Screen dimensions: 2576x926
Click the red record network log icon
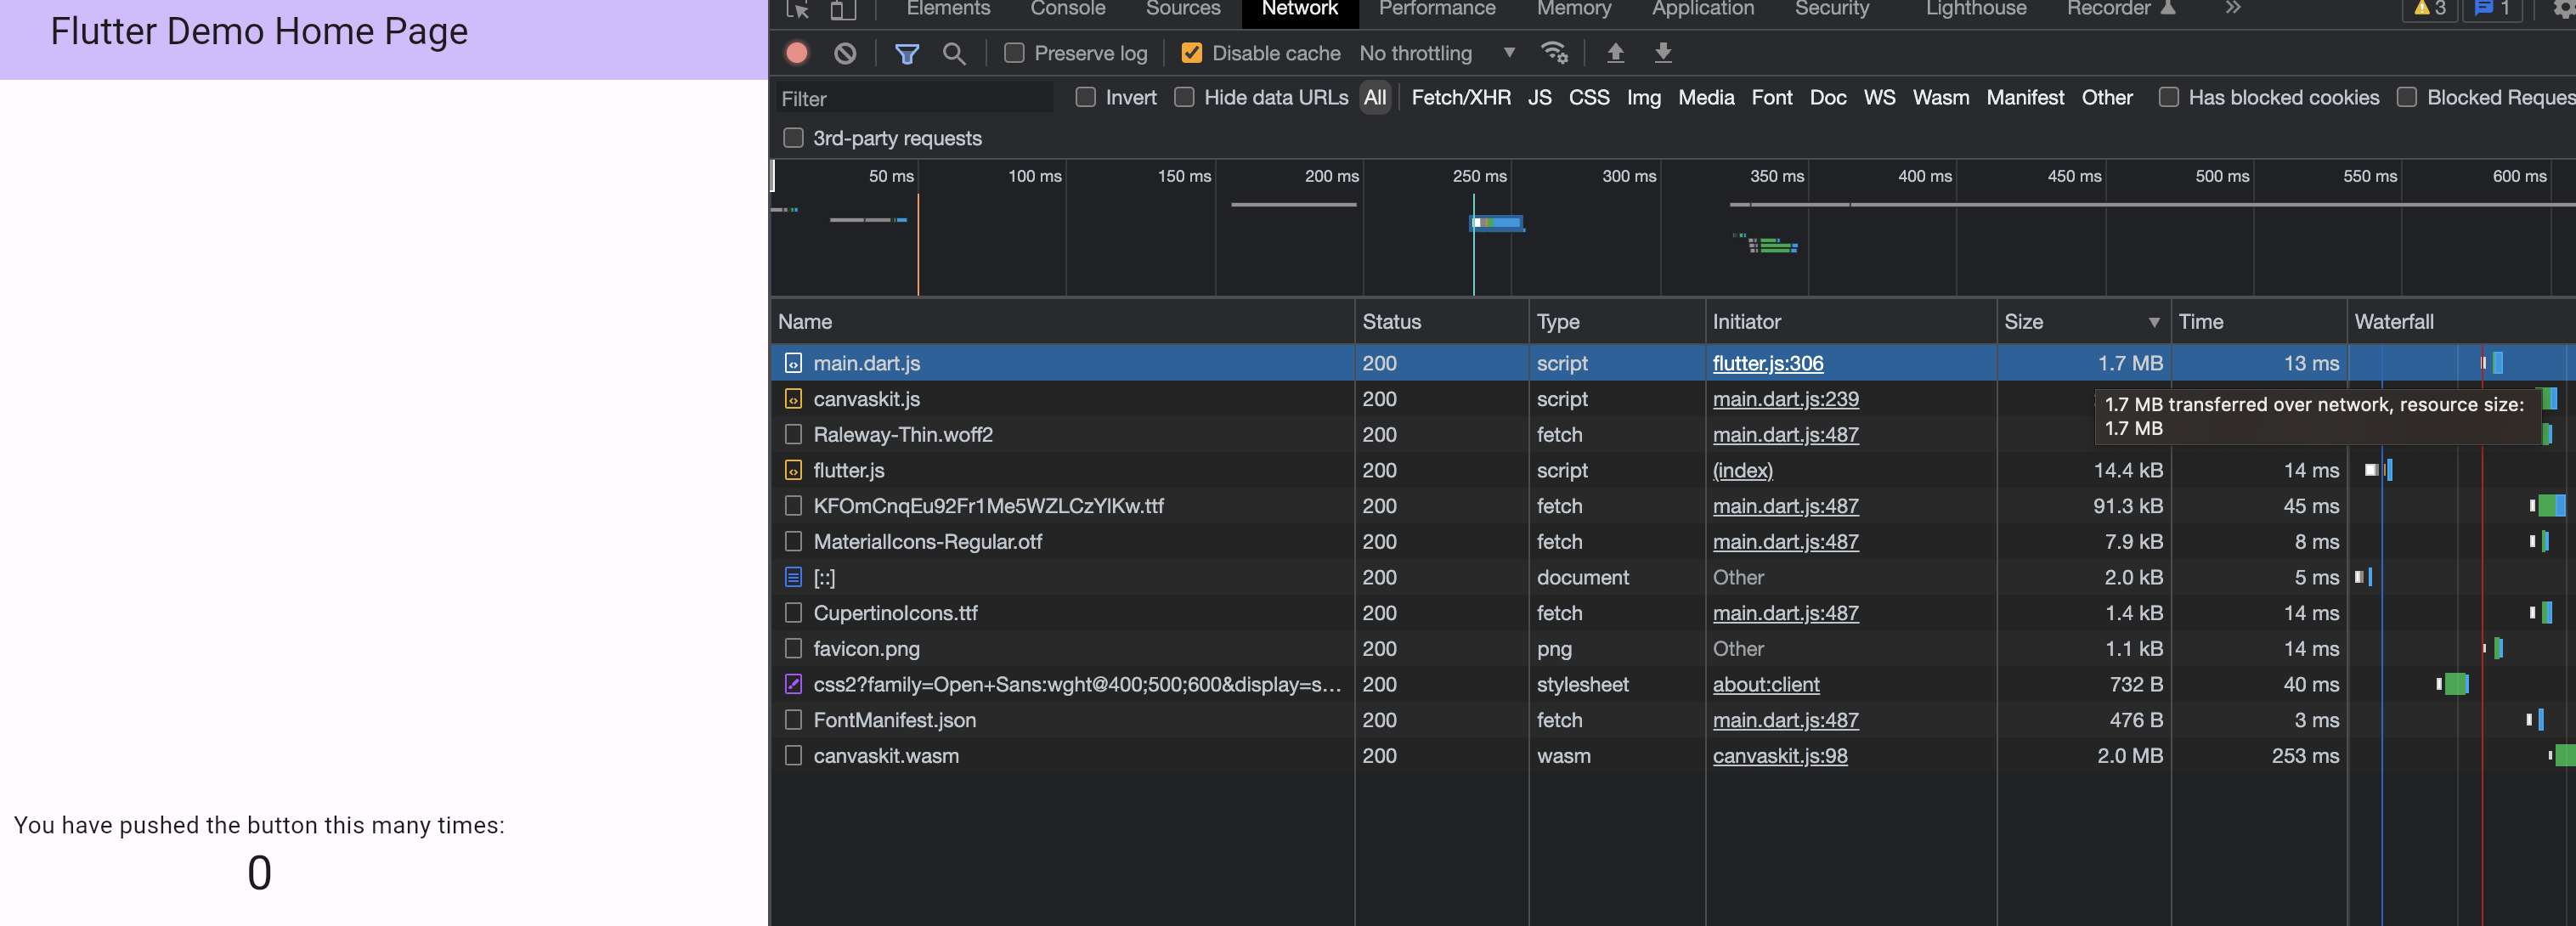coord(796,53)
